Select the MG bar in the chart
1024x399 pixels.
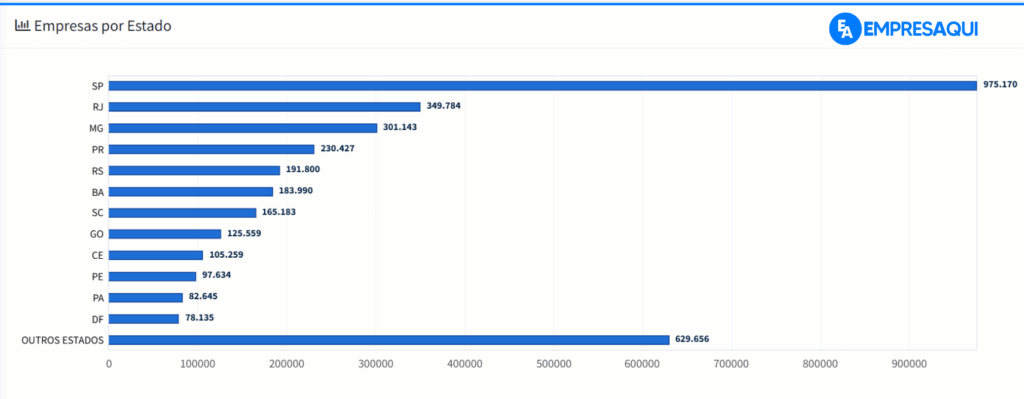[243, 128]
